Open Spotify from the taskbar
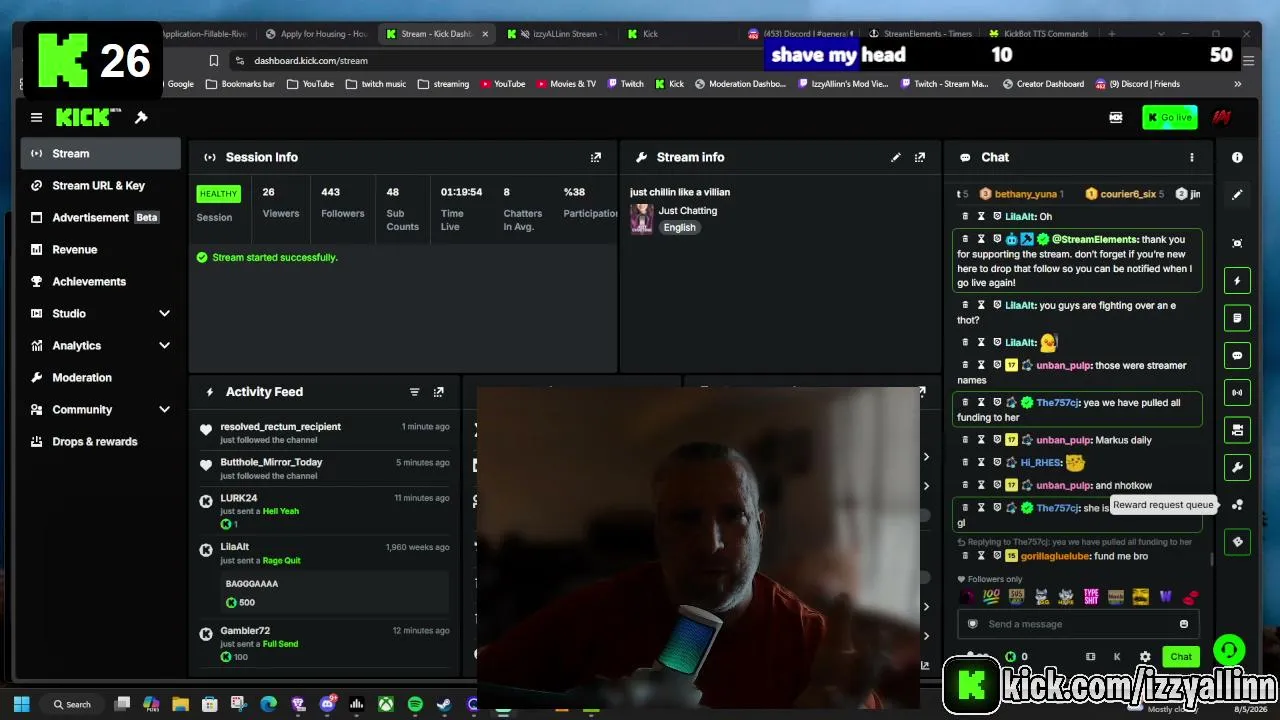Screen dimensions: 1280x720 [415, 704]
